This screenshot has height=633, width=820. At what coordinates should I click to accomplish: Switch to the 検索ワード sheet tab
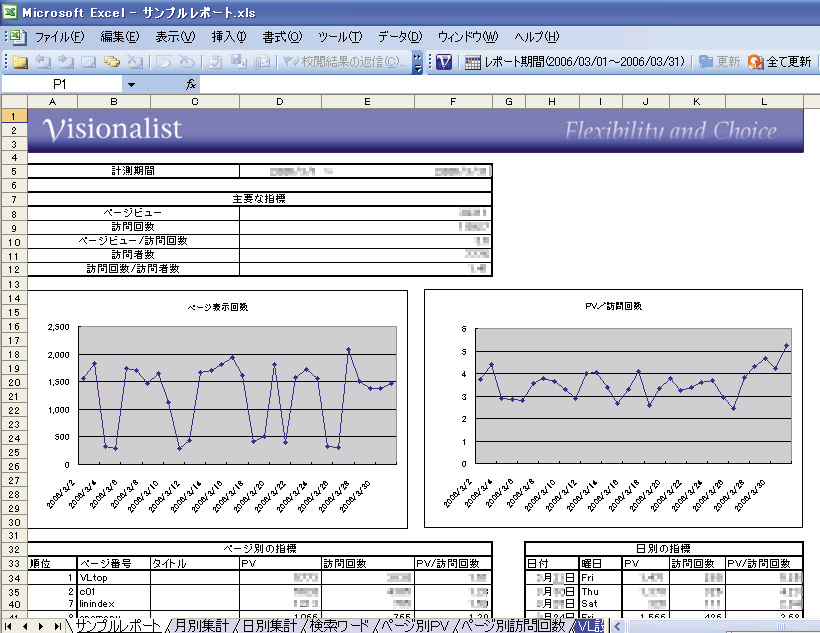(x=340, y=626)
